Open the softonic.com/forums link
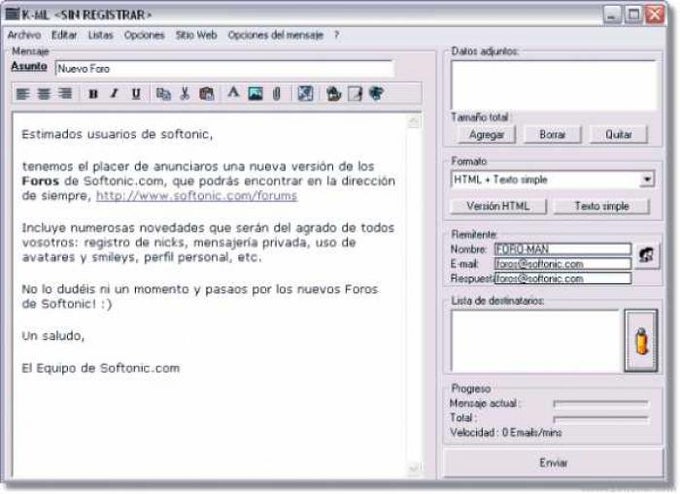This screenshot has width=680, height=494. (x=196, y=196)
